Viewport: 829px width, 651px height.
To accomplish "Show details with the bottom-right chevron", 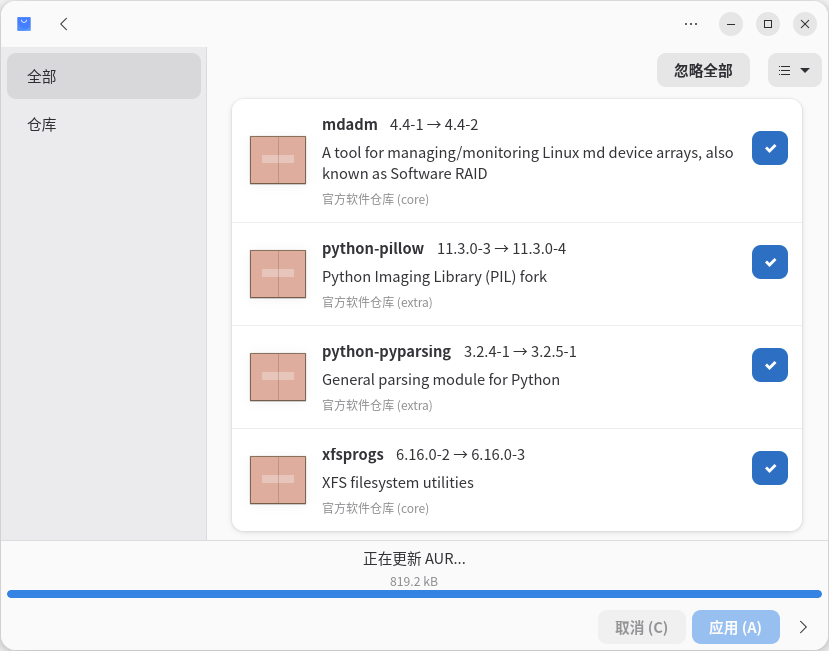I will point(803,627).
